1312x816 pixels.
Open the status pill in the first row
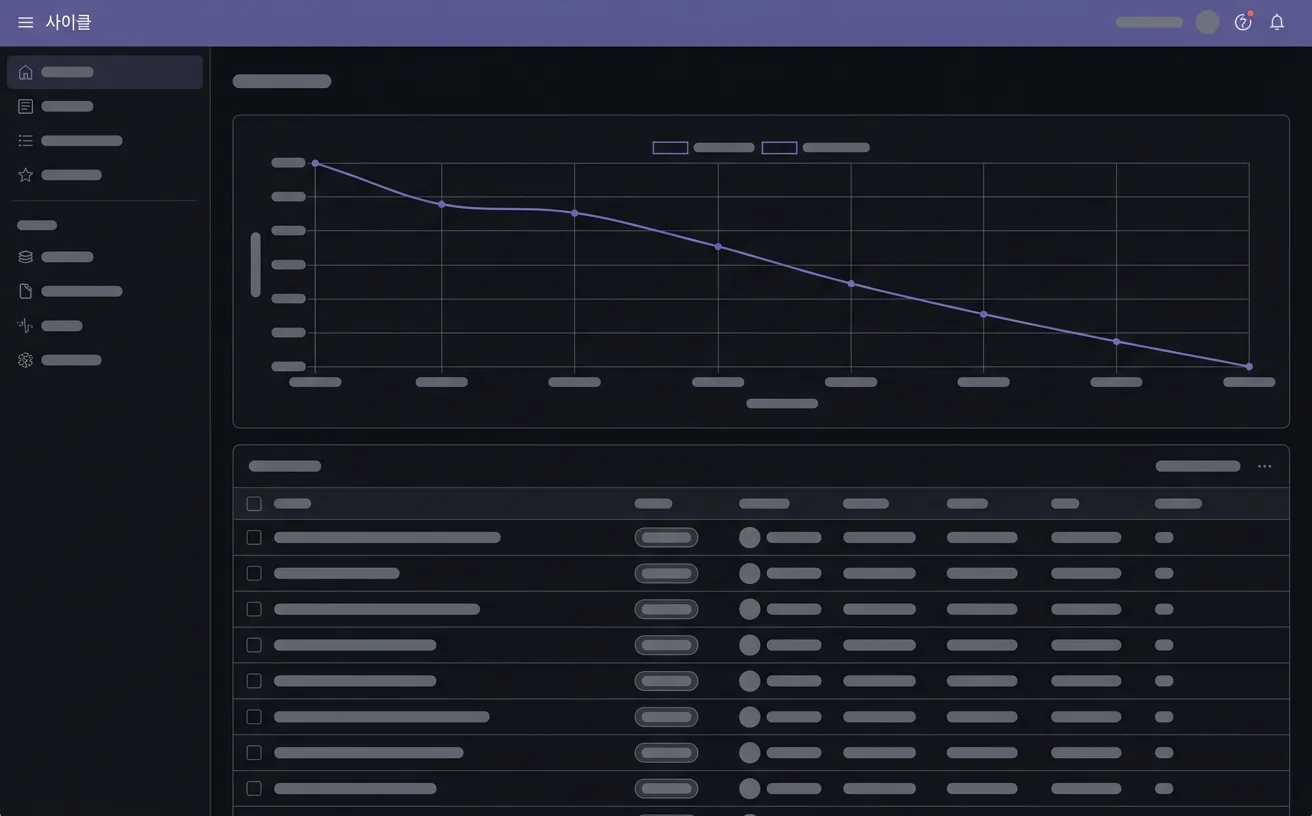pos(666,538)
